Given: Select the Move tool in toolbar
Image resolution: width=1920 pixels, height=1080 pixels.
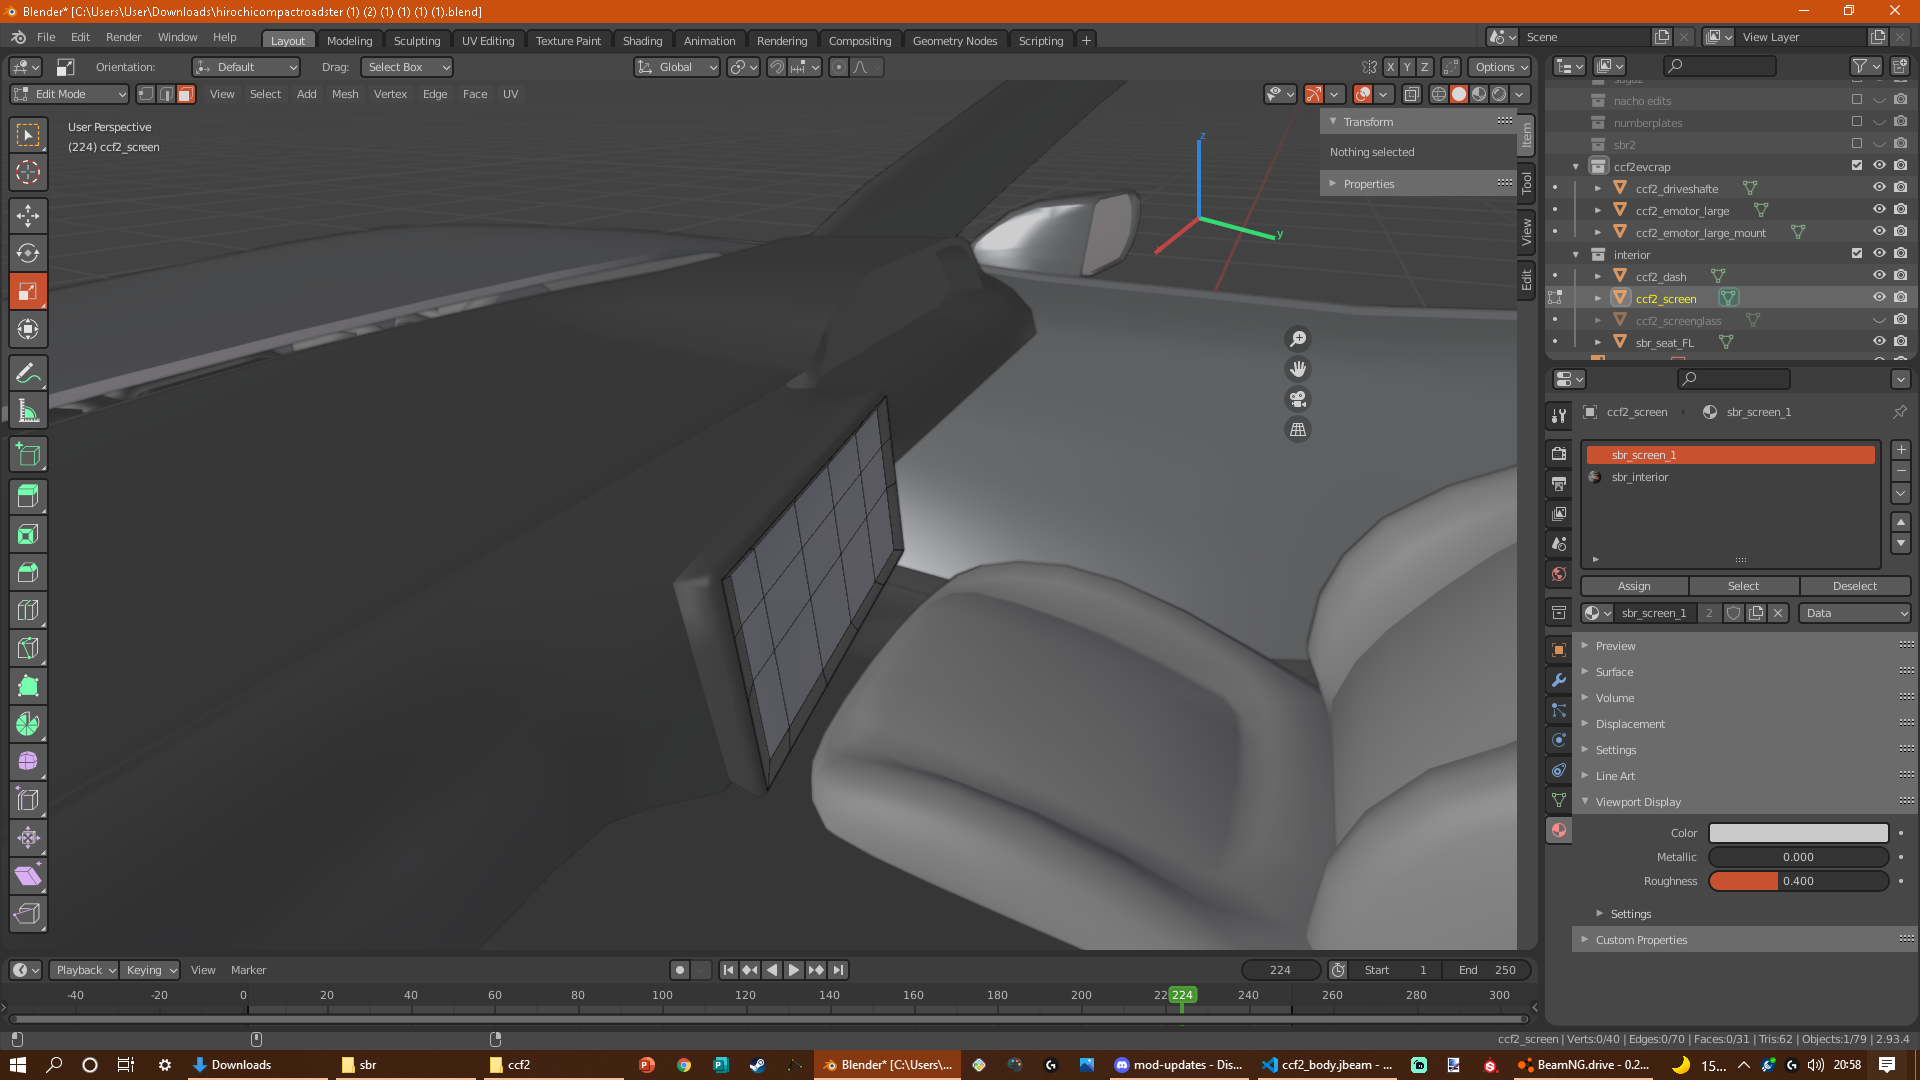Looking at the screenshot, I should [x=28, y=215].
